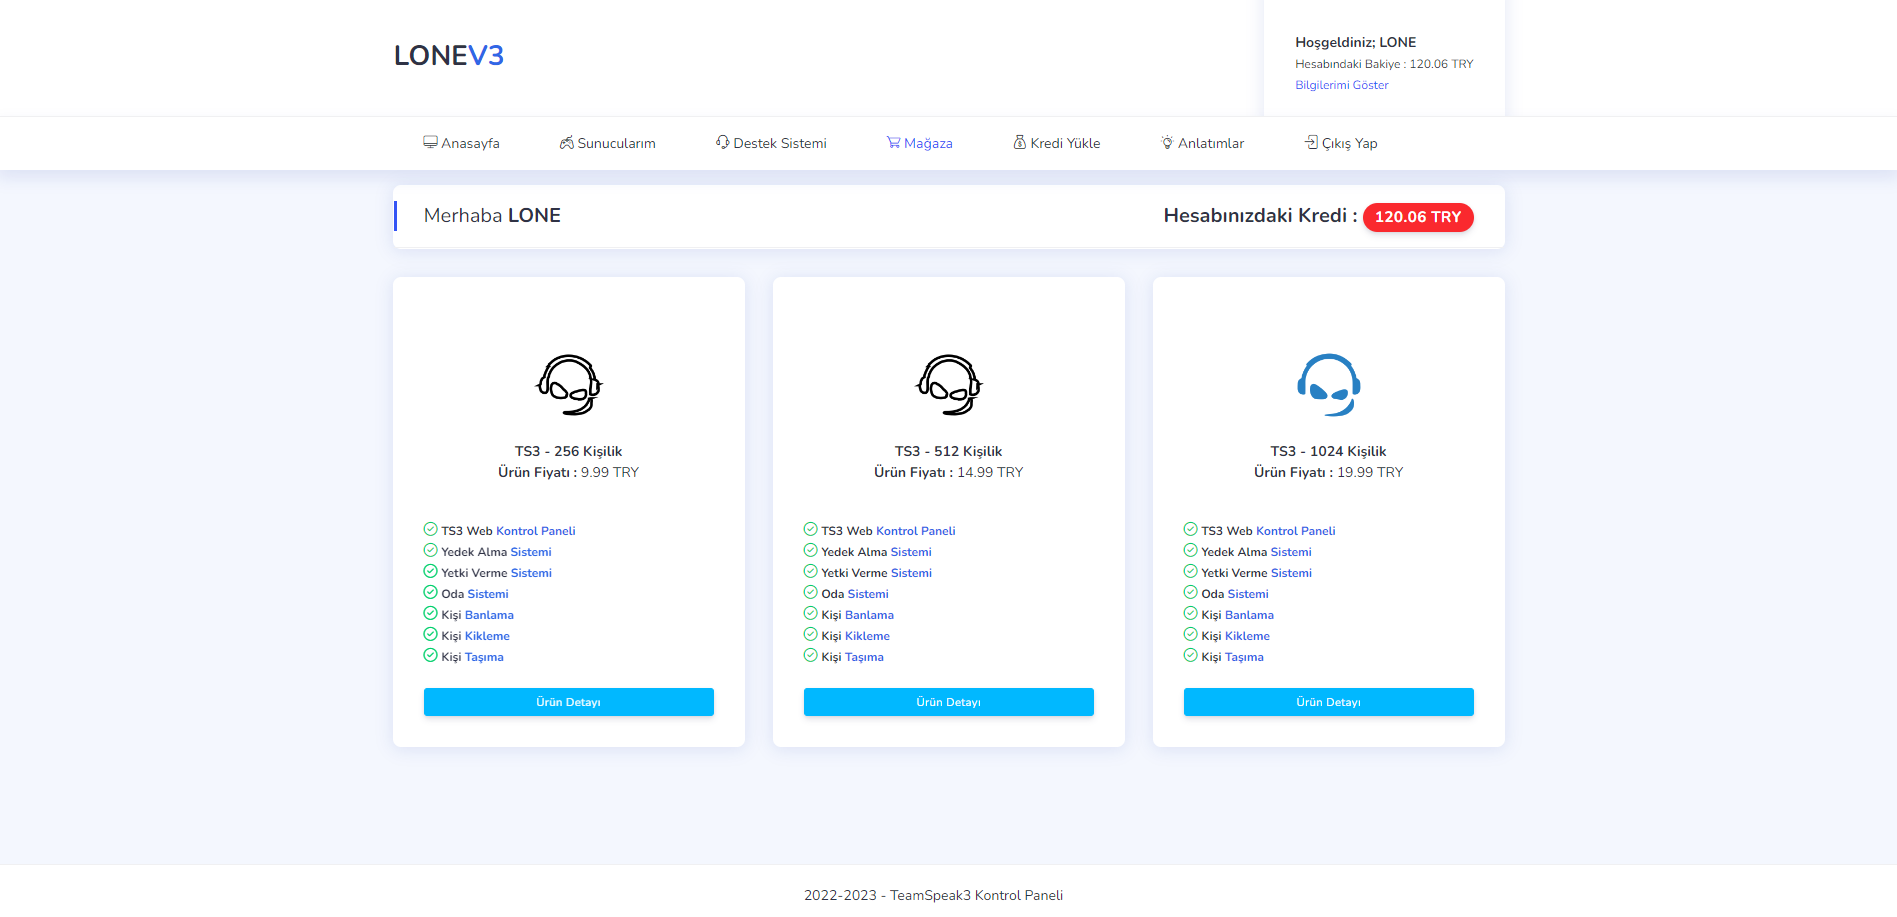
Task: Click the logout icon beside Çıkış Yap
Action: pos(1311,142)
